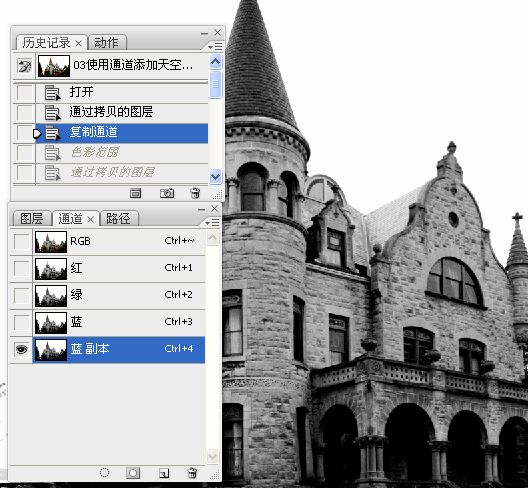Click the History panel scrollbar thumb

(216, 84)
